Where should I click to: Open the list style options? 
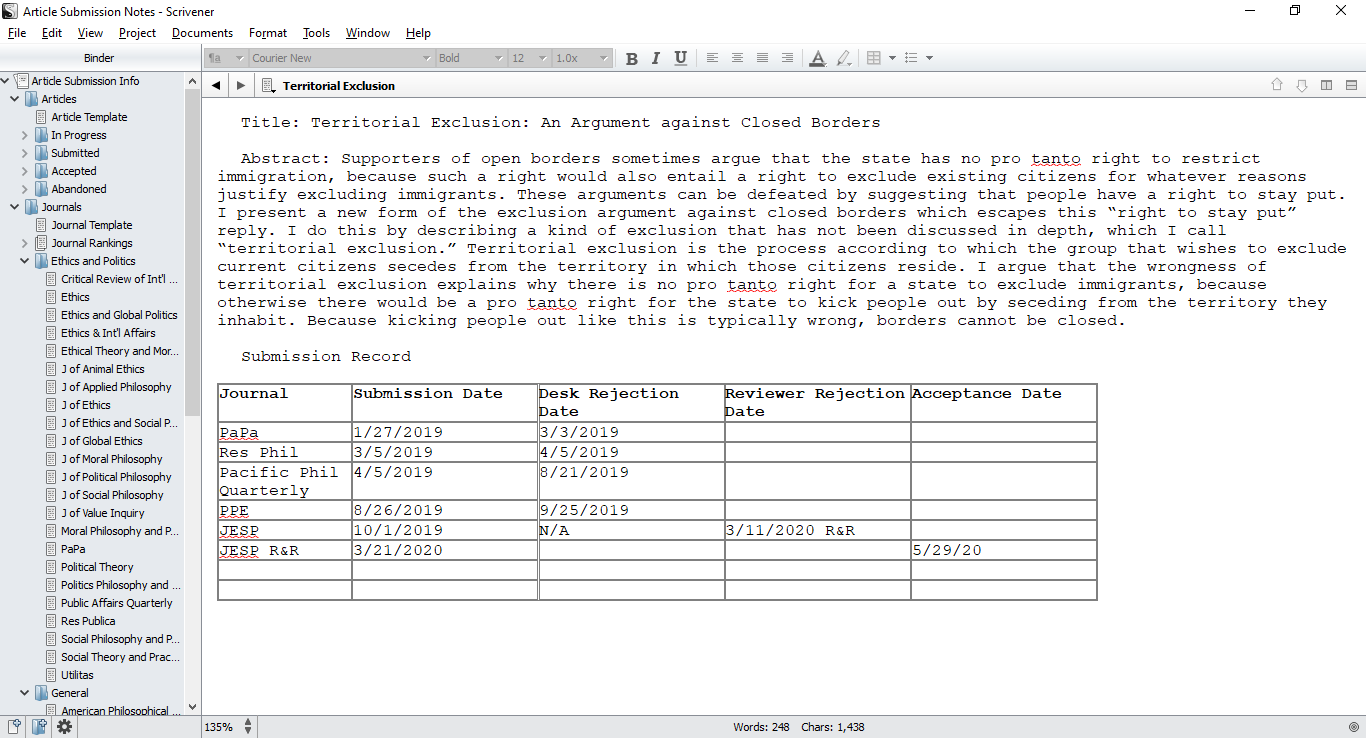point(911,58)
